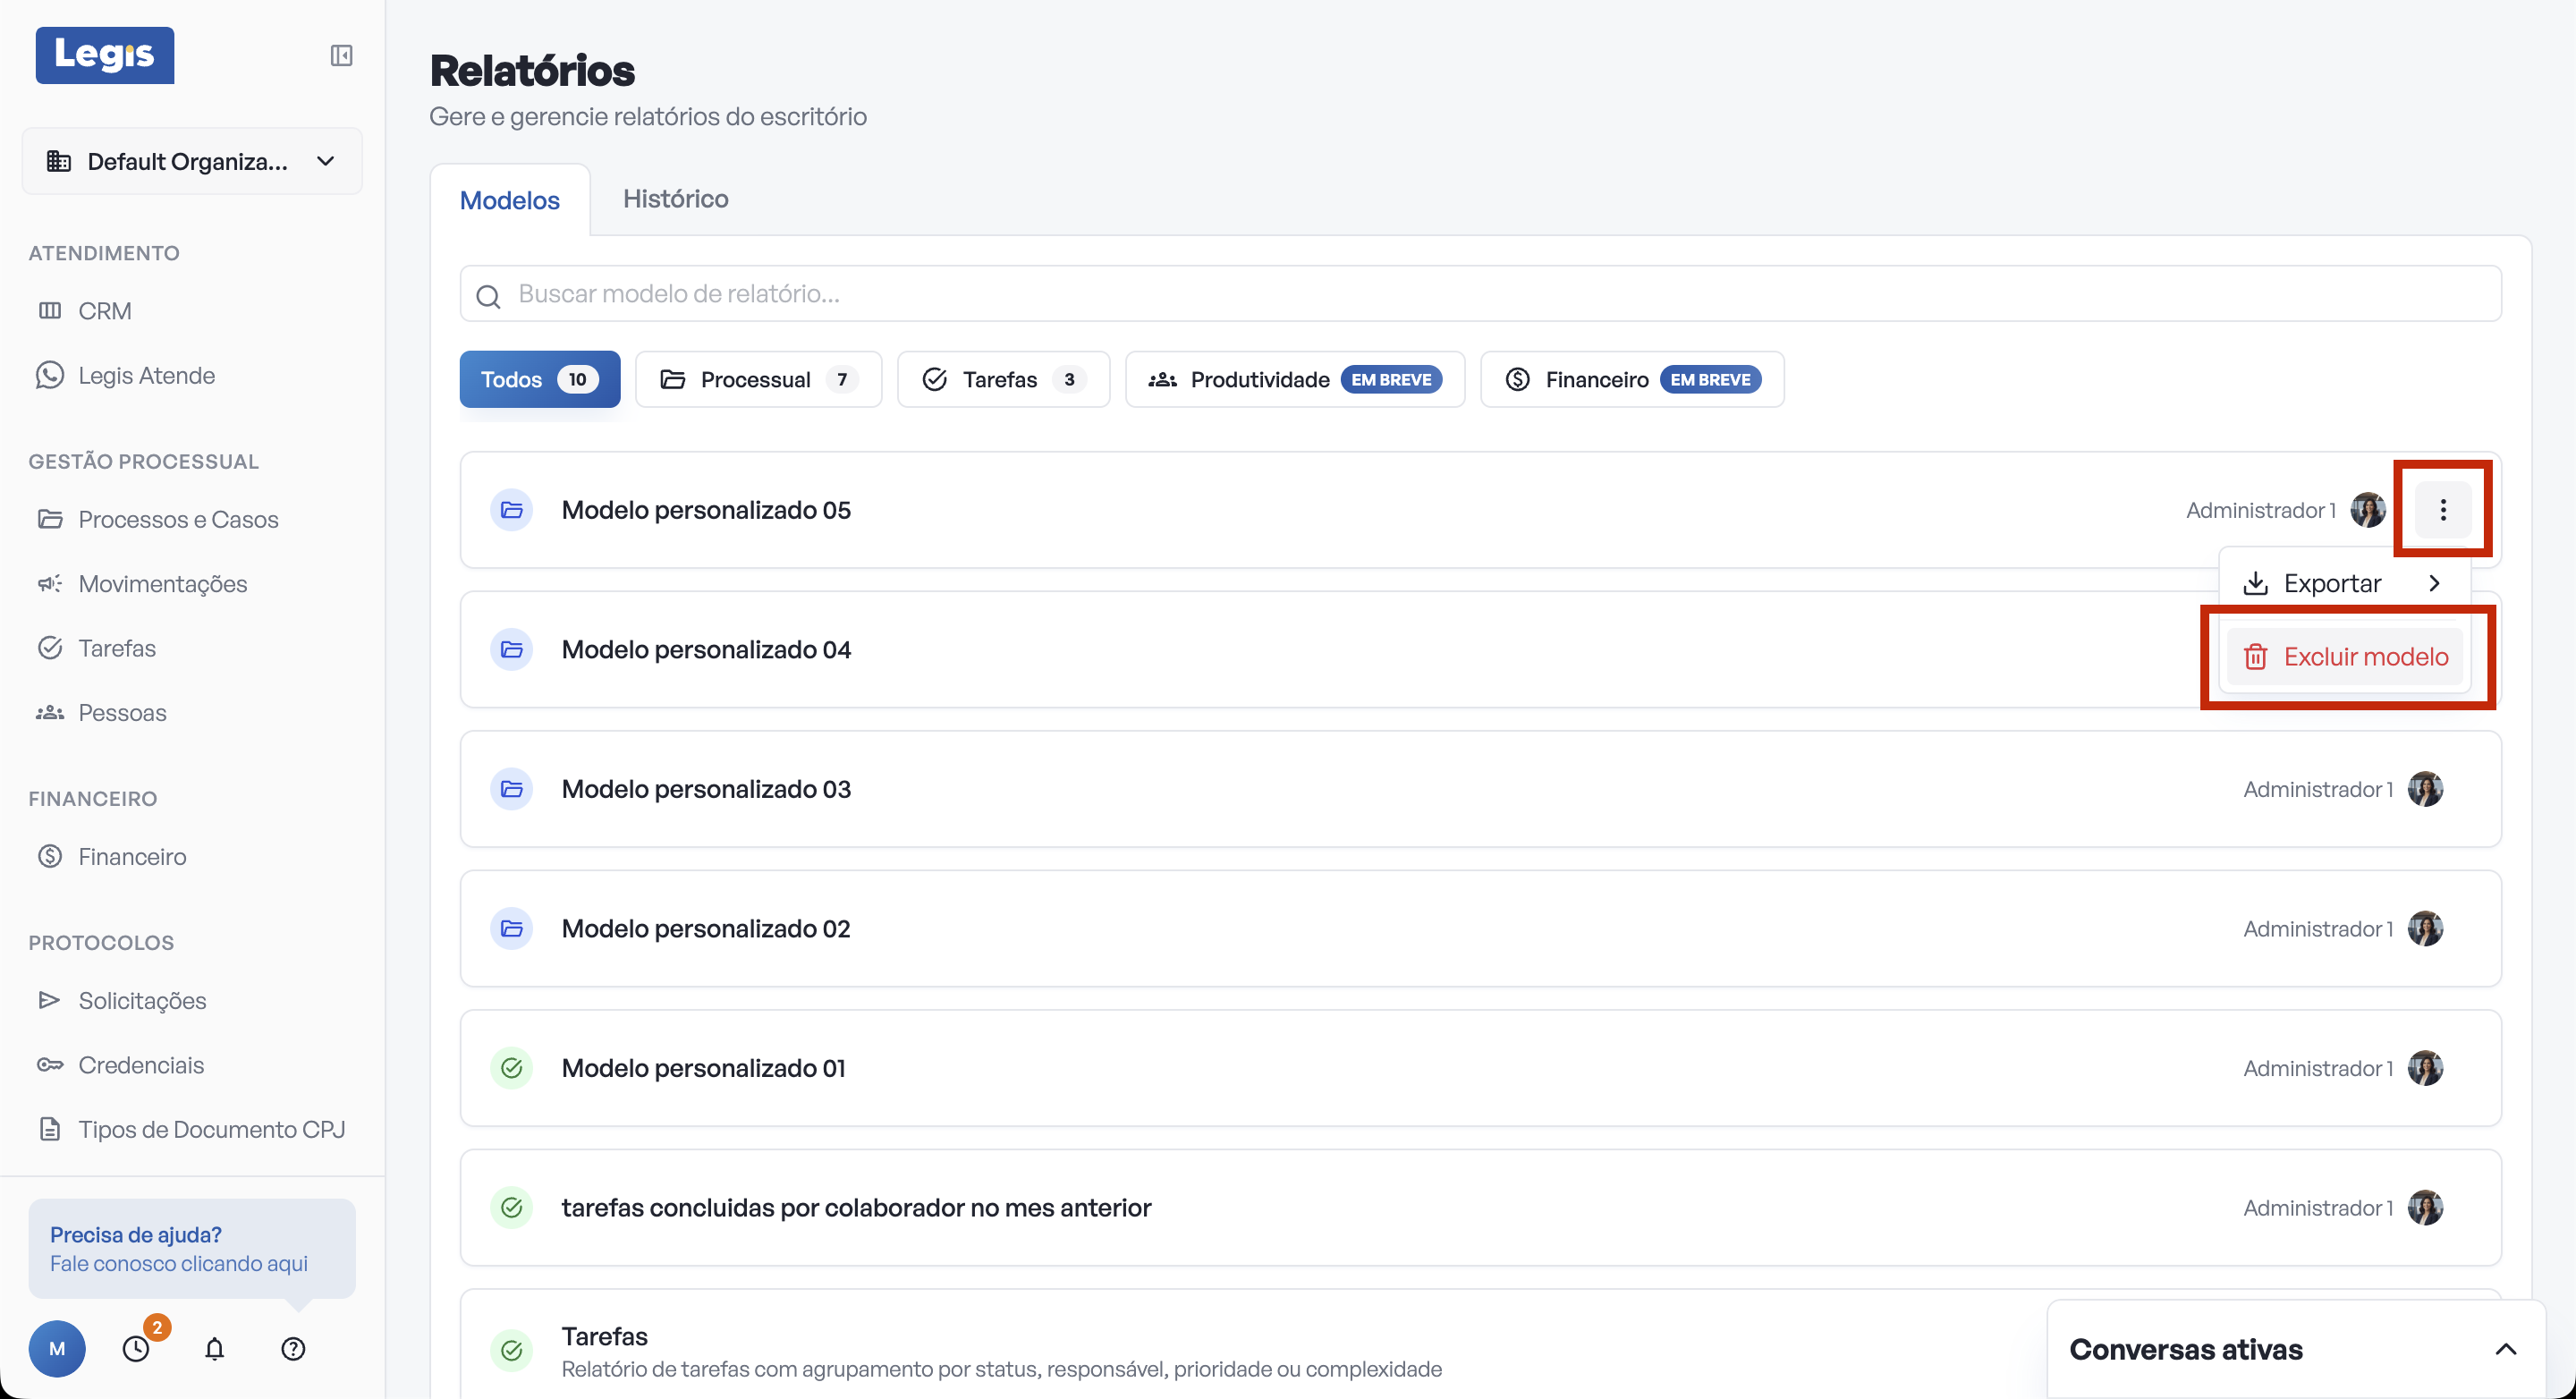Screen dimensions: 2576x1399
Task: Collapse the sidebar panel icon
Action: pos(341,55)
